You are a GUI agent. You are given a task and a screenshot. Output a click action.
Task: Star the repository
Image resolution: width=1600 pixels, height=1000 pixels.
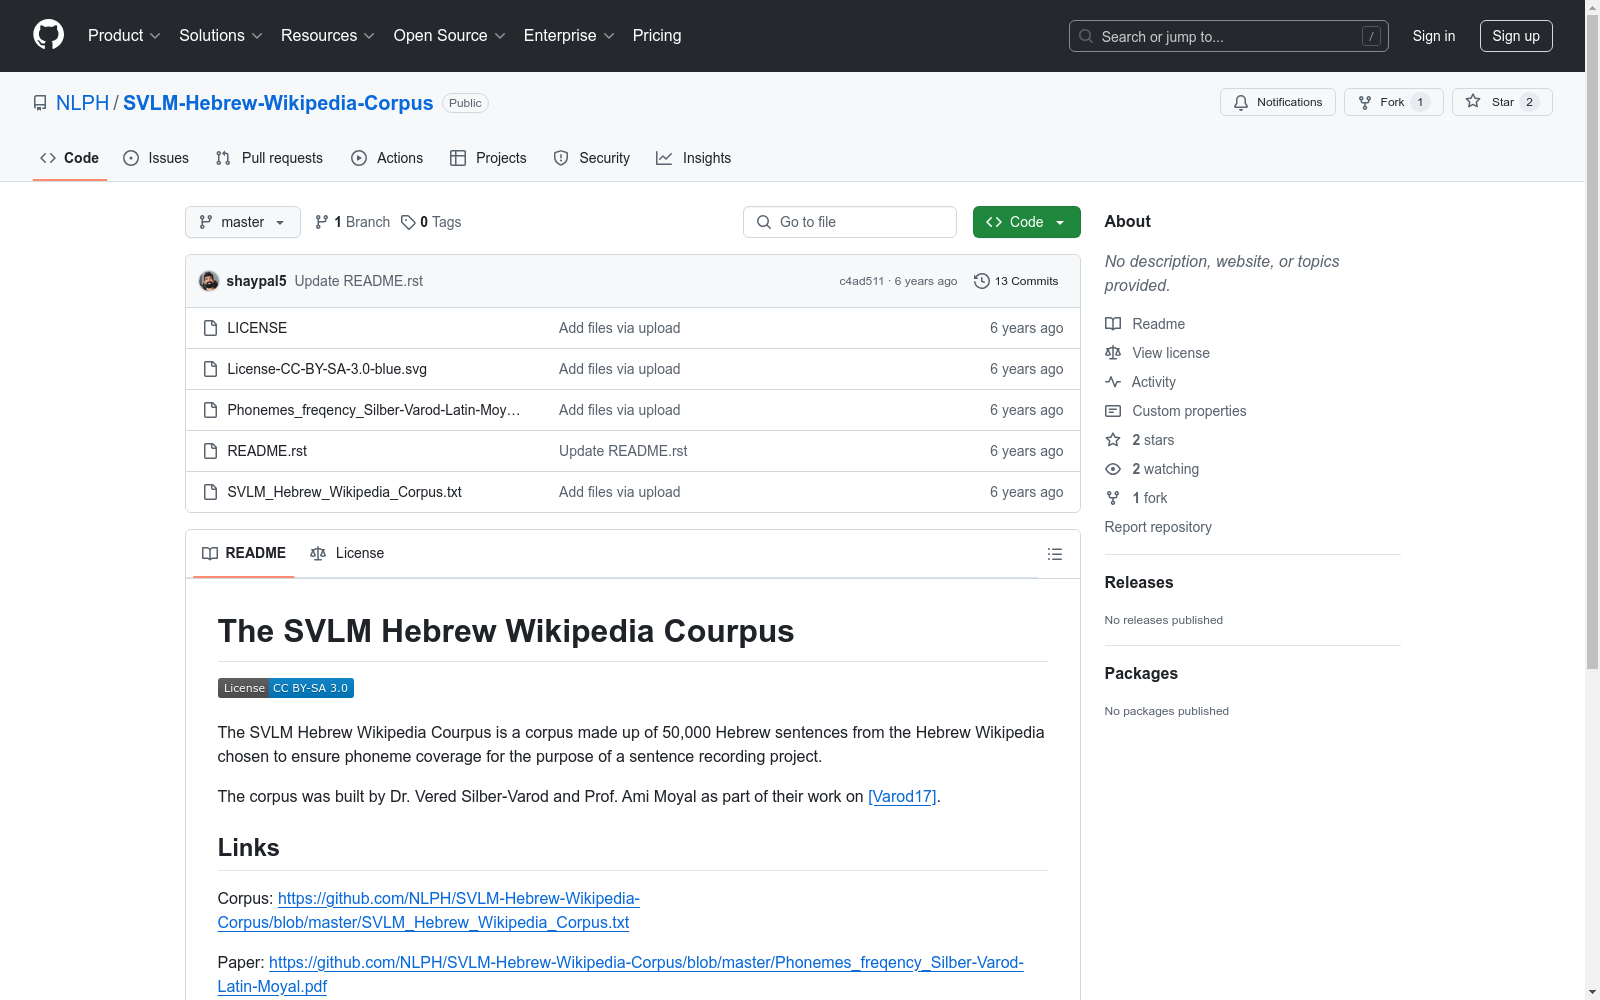point(1502,102)
